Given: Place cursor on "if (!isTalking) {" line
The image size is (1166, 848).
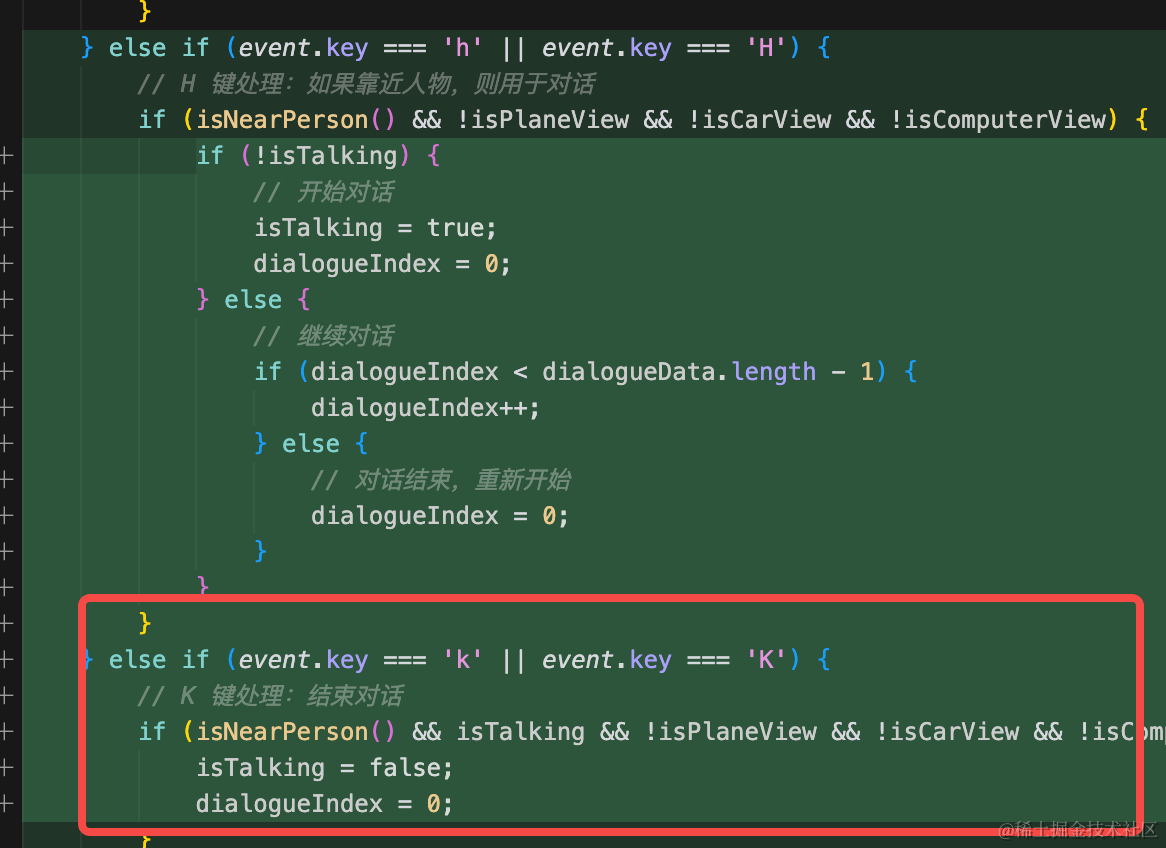Looking at the screenshot, I should point(318,155).
